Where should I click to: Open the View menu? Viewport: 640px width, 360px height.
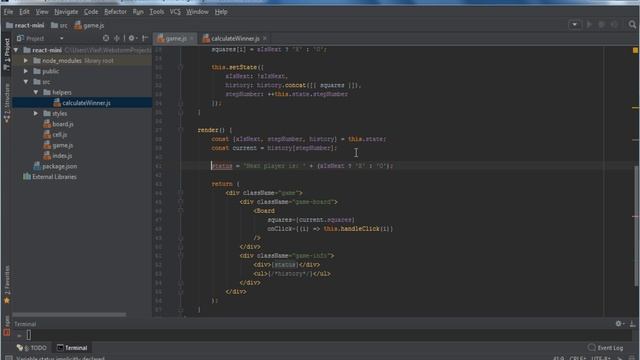(x=42, y=12)
